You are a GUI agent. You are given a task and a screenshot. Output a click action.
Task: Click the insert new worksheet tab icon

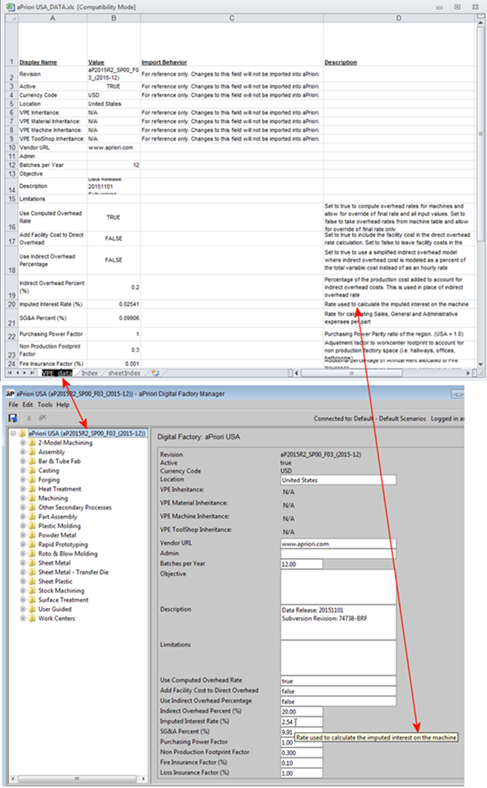155,373
